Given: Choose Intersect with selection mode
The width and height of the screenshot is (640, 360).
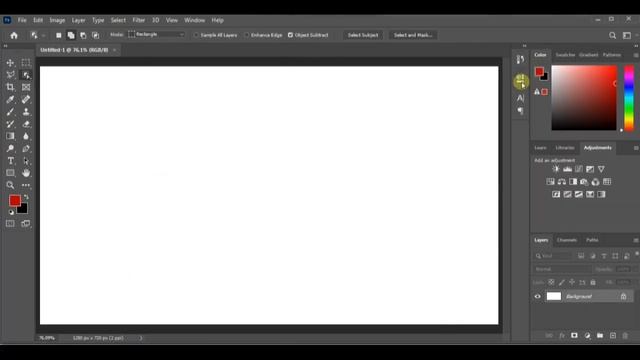Looking at the screenshot, I should point(96,36).
